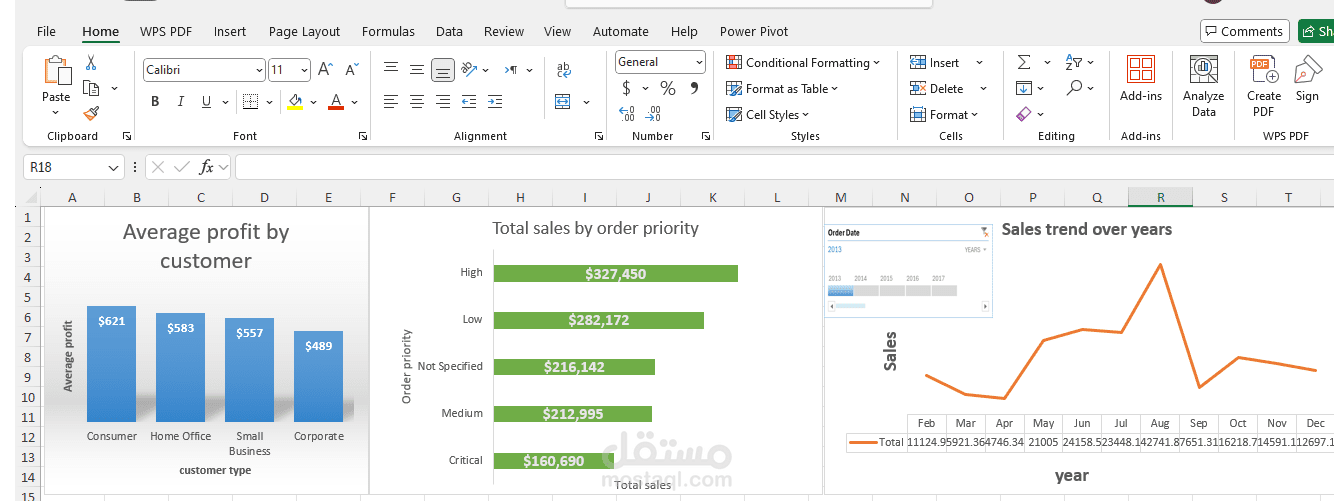Image resolution: width=1334 pixels, height=501 pixels.
Task: Decrease font size with the smaller A
Action: (351, 70)
